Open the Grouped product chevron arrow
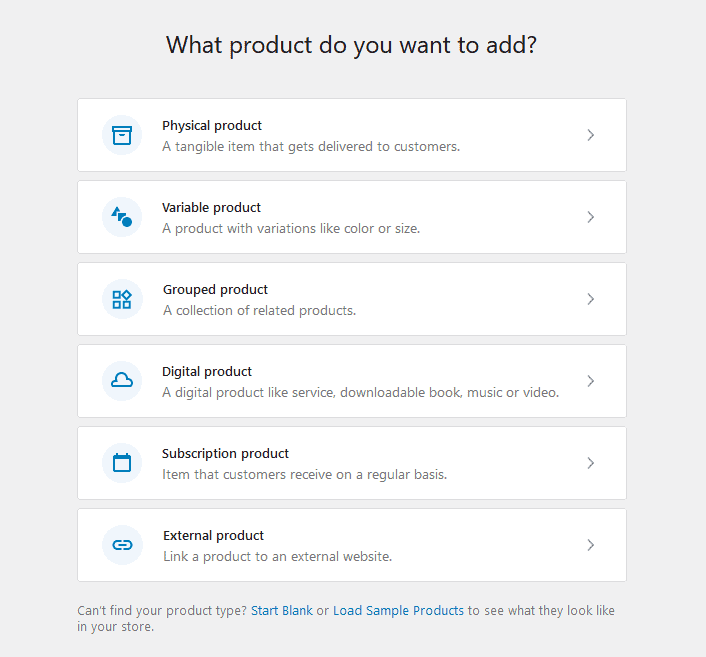The image size is (706, 657). [591, 299]
